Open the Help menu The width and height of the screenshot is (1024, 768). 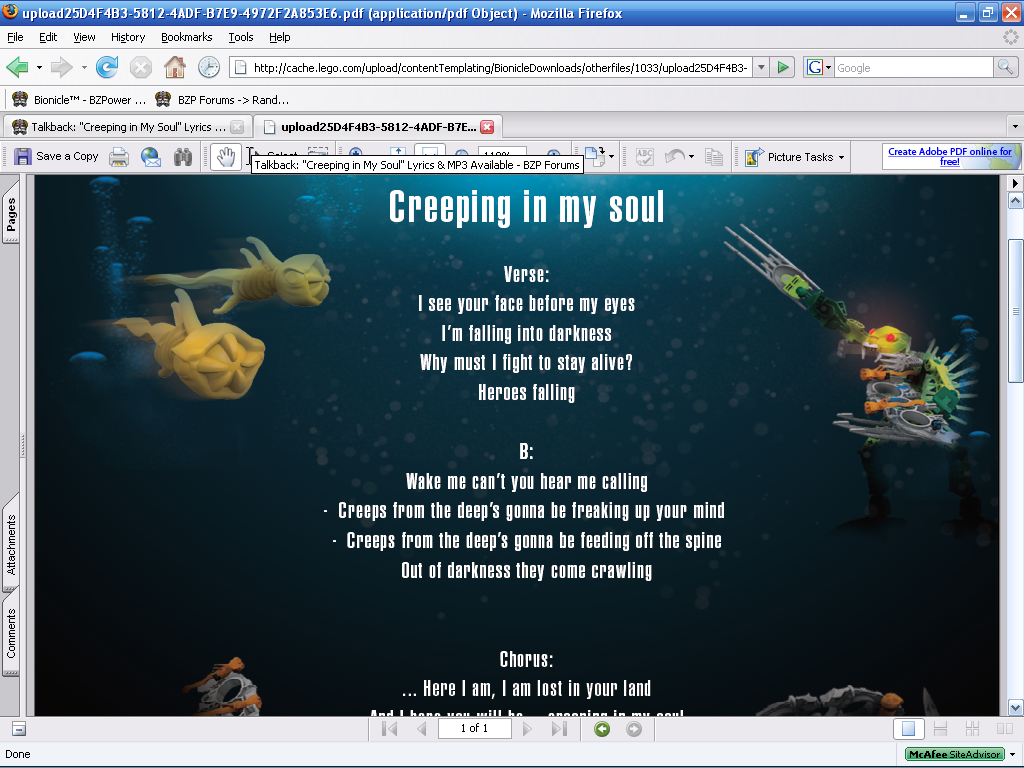[x=280, y=37]
